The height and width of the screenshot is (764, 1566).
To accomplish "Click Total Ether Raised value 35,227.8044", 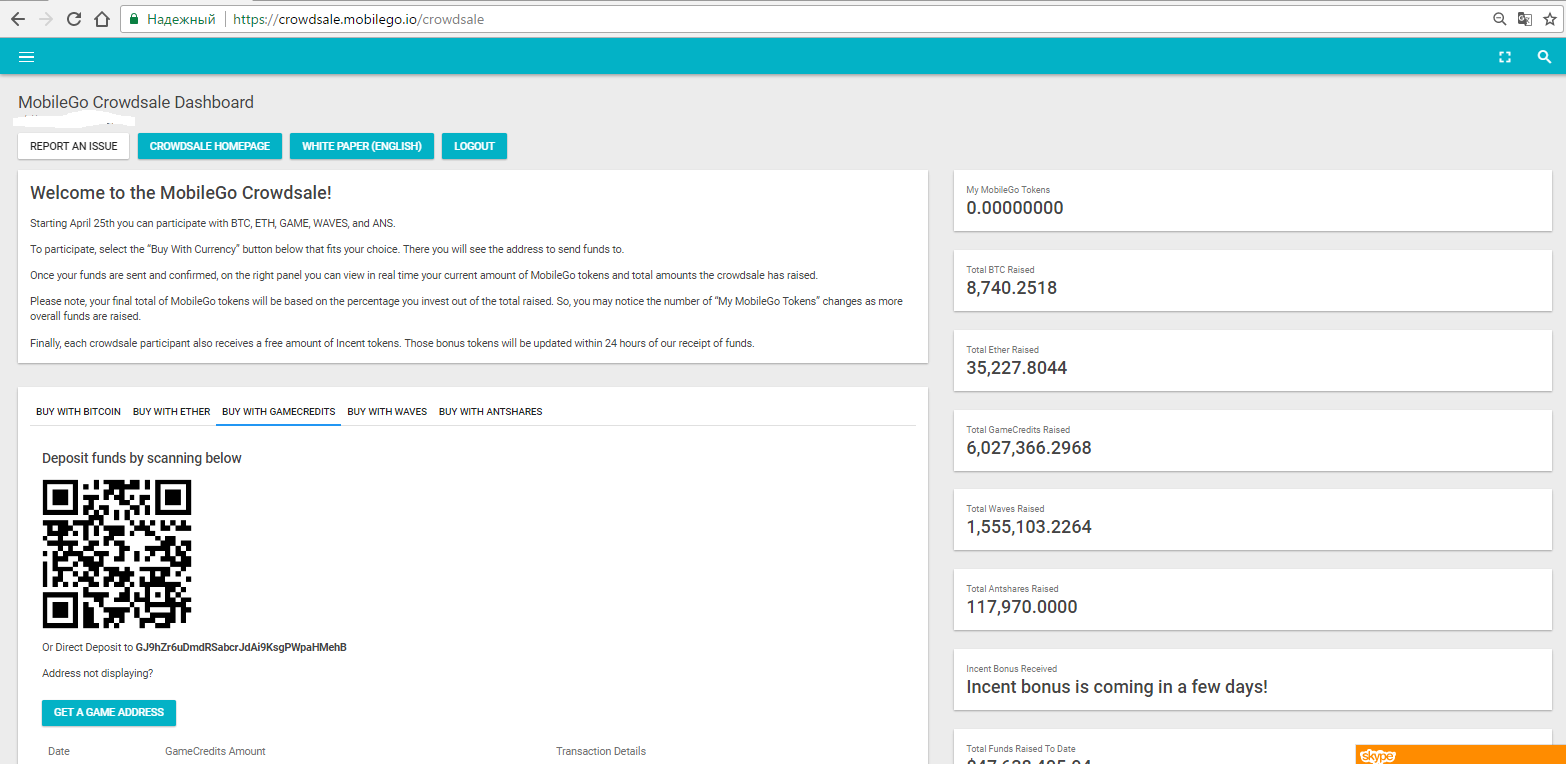I will [1016, 368].
